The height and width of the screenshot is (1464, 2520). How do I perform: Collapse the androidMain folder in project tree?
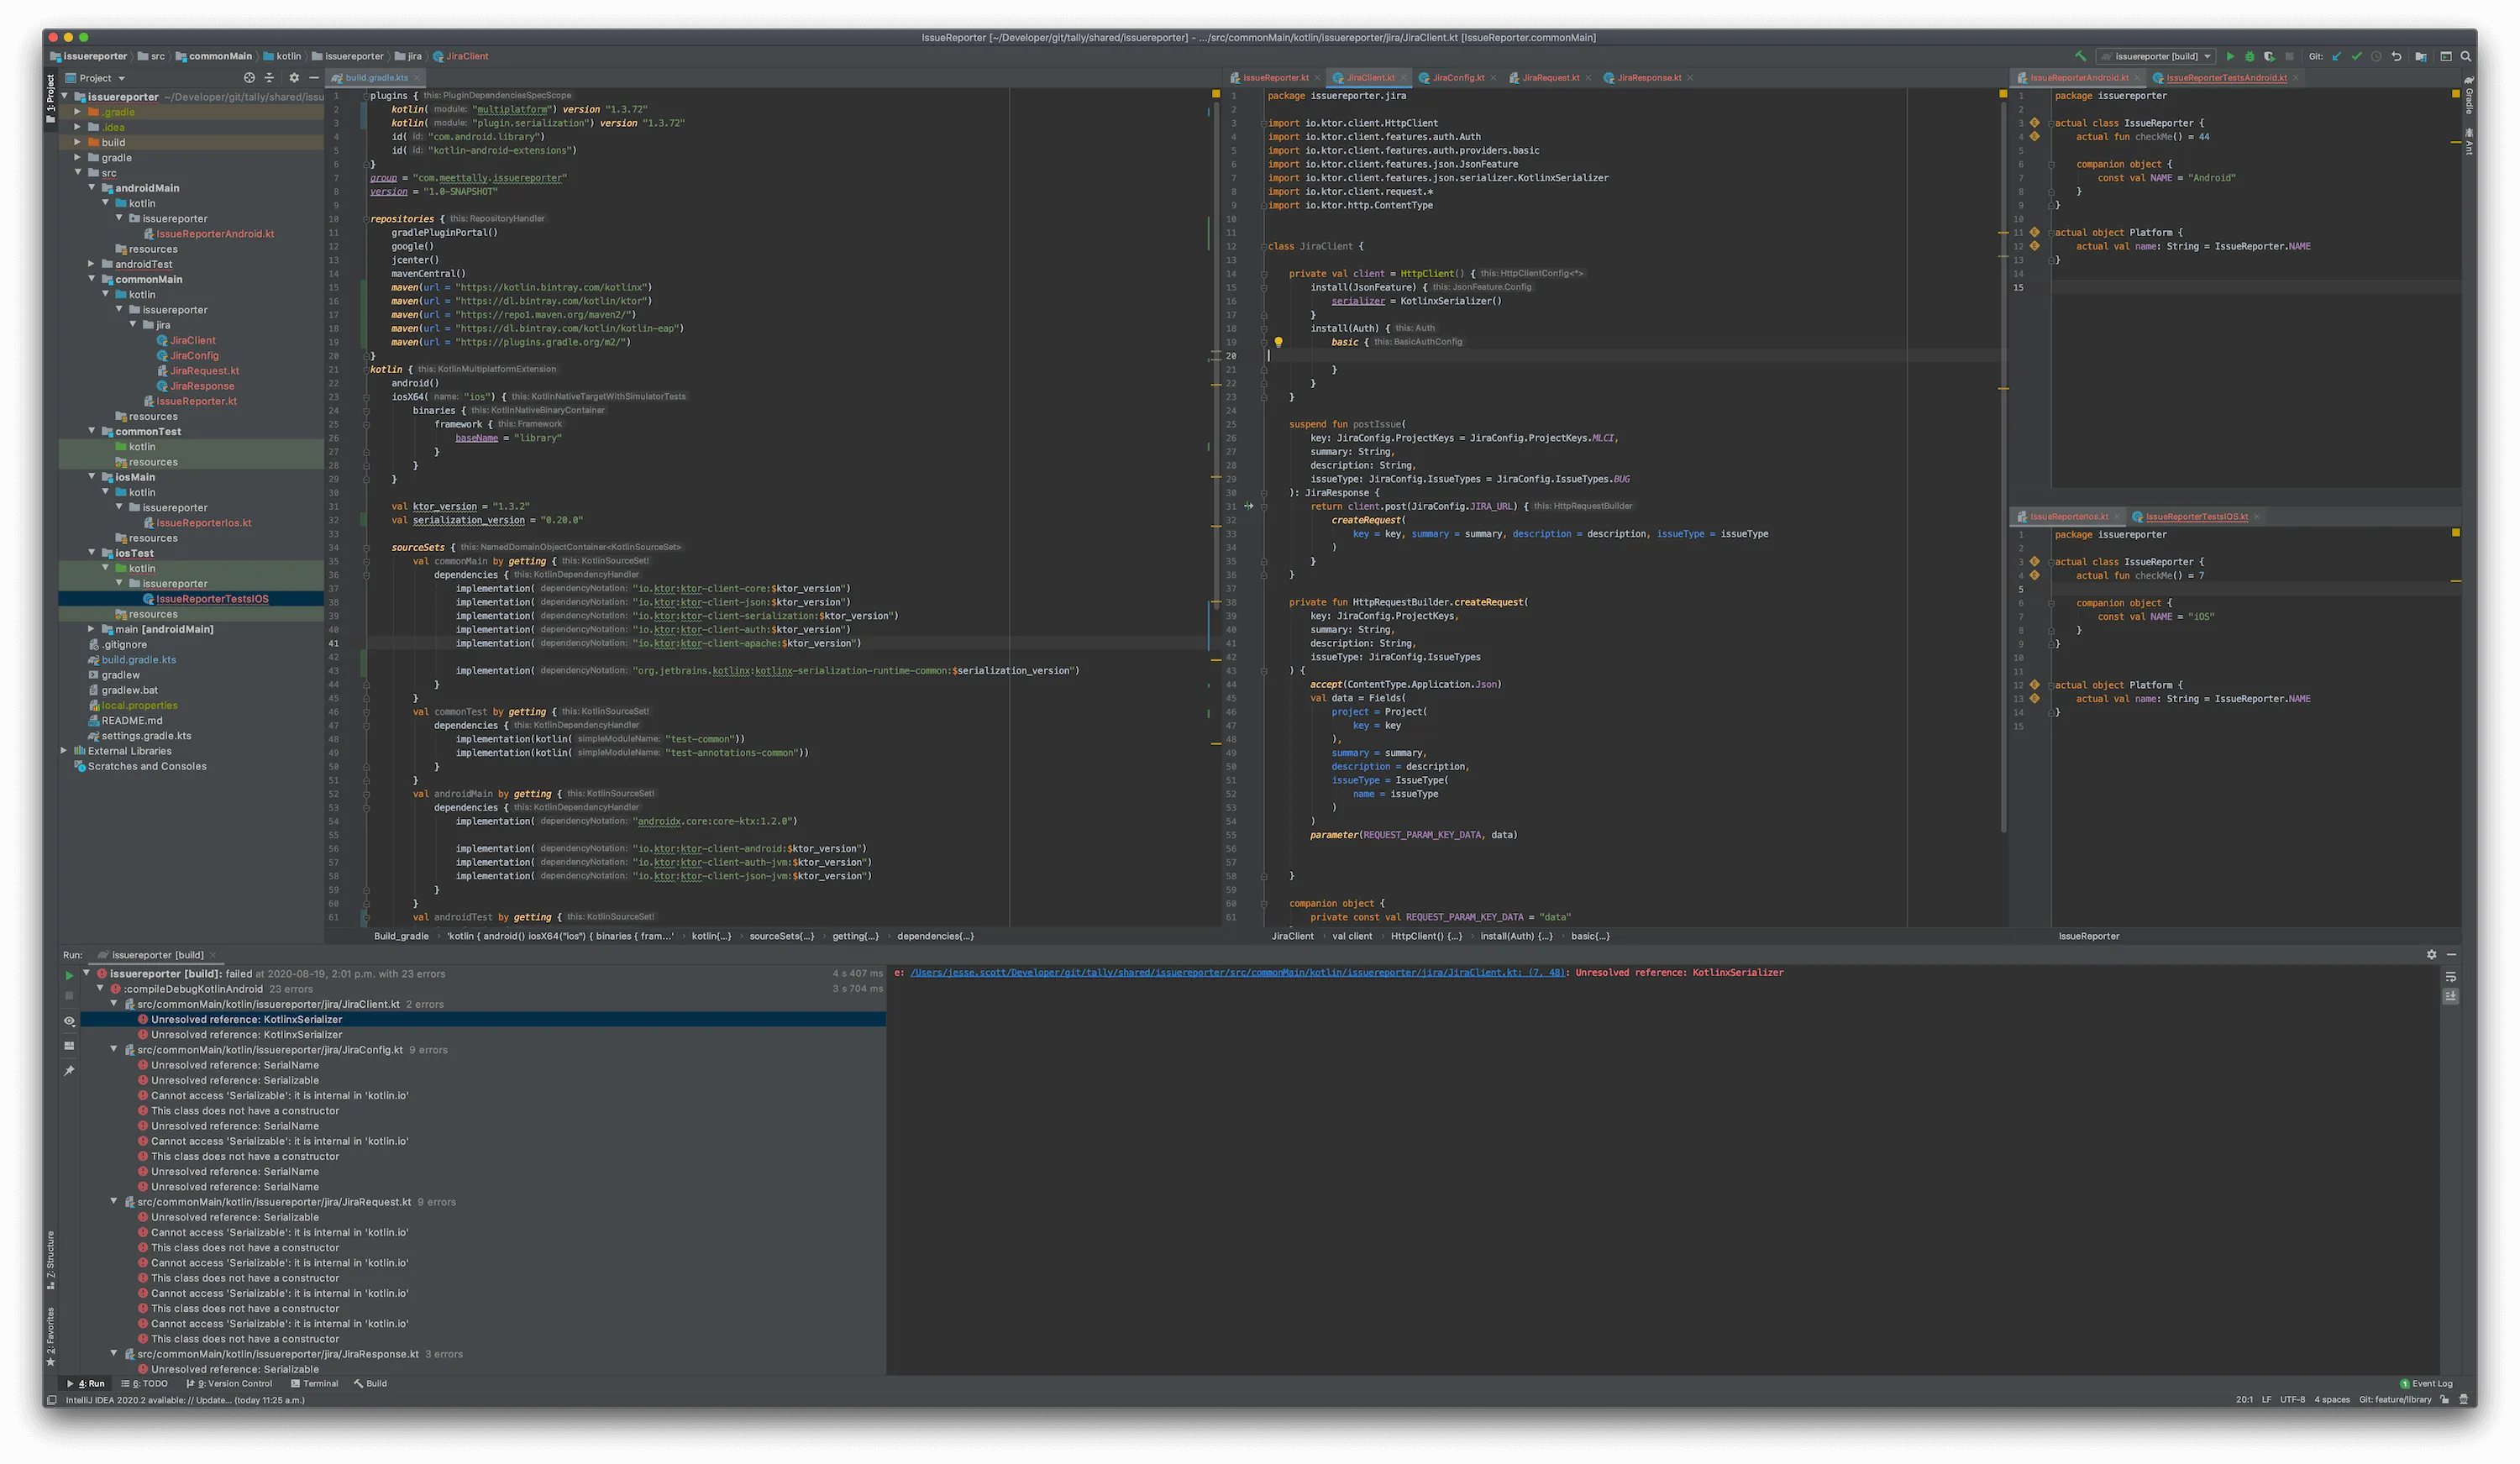92,188
